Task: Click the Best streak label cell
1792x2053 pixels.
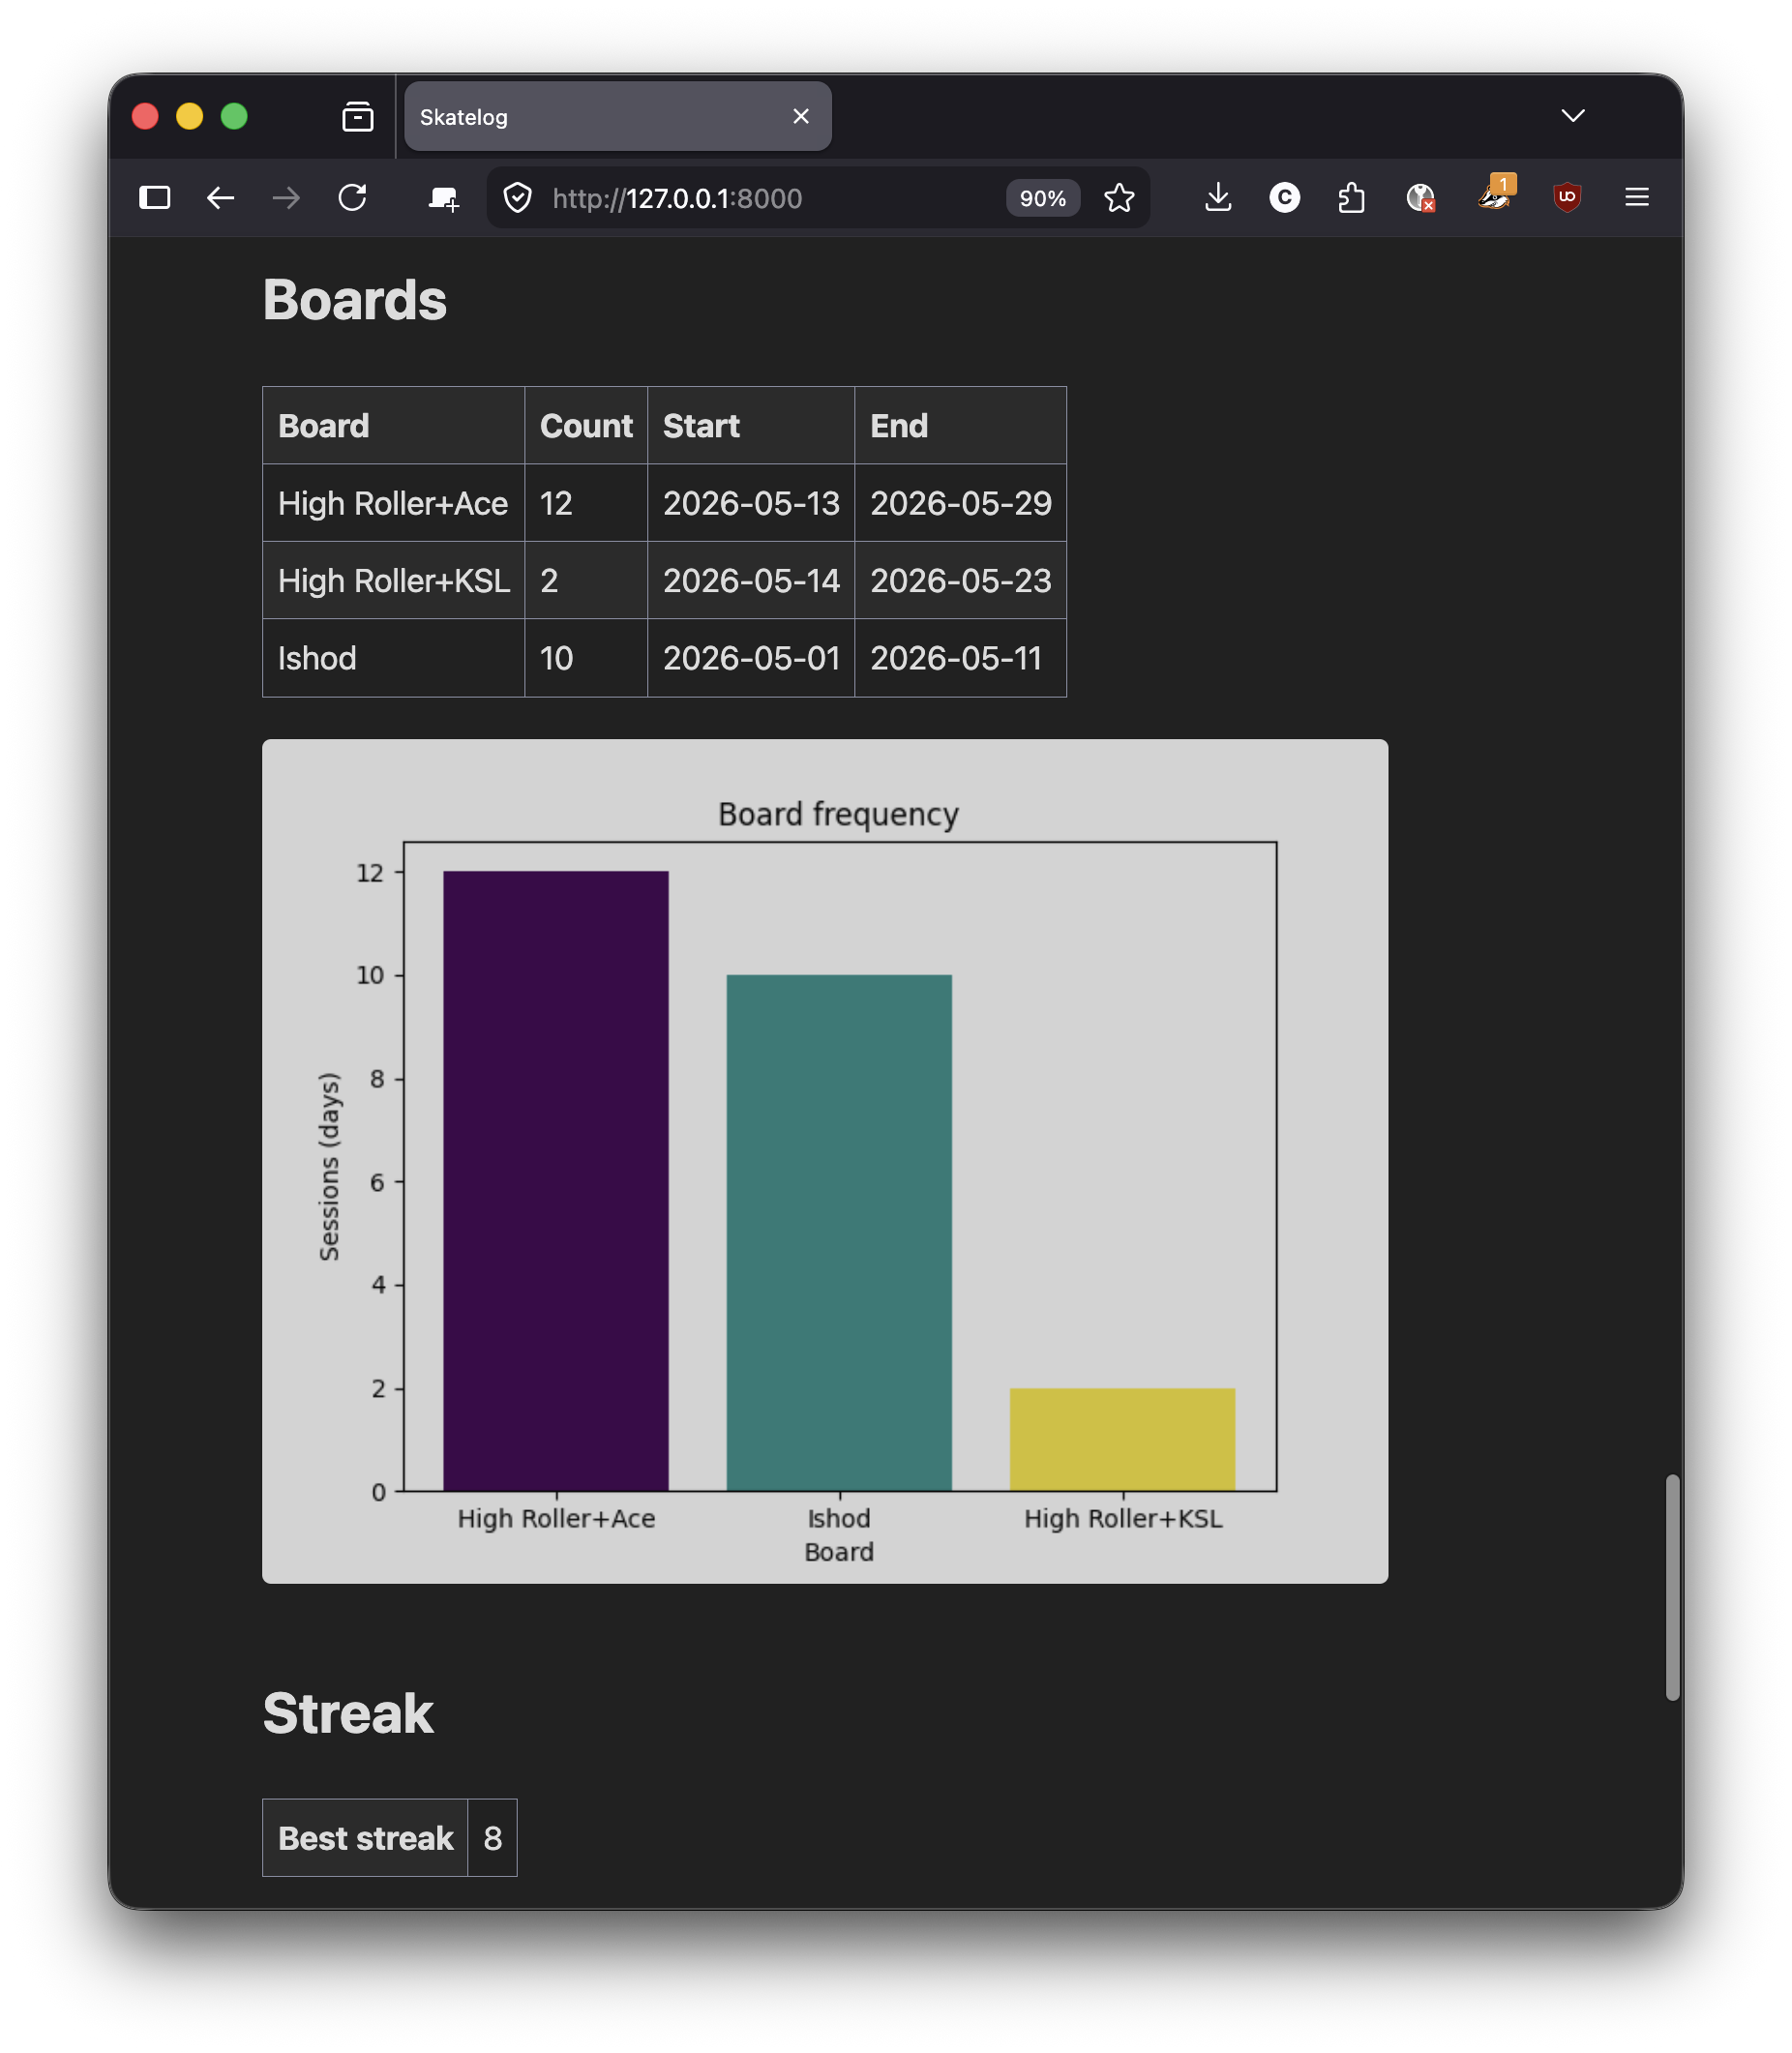Action: point(365,1838)
